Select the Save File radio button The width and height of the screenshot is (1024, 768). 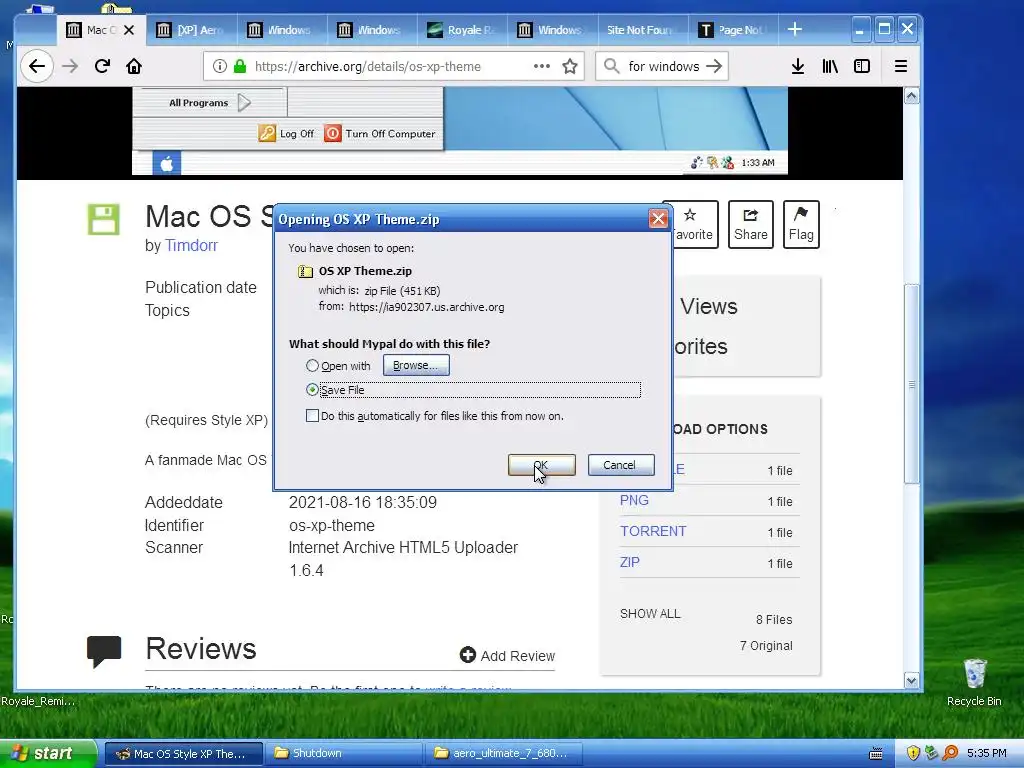(312, 390)
